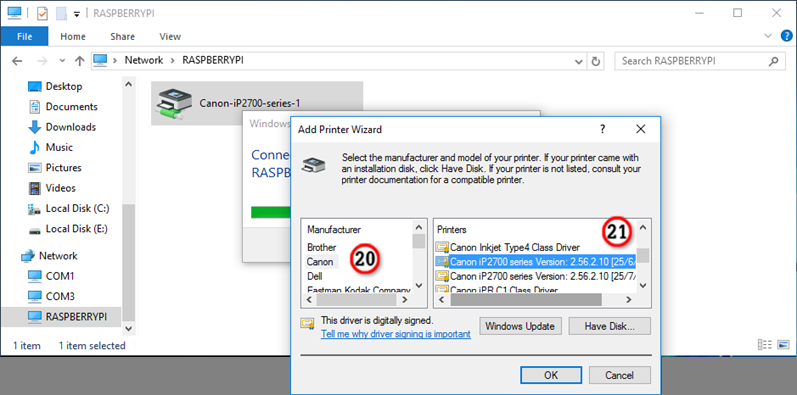Open the View ribbon tab

[170, 36]
